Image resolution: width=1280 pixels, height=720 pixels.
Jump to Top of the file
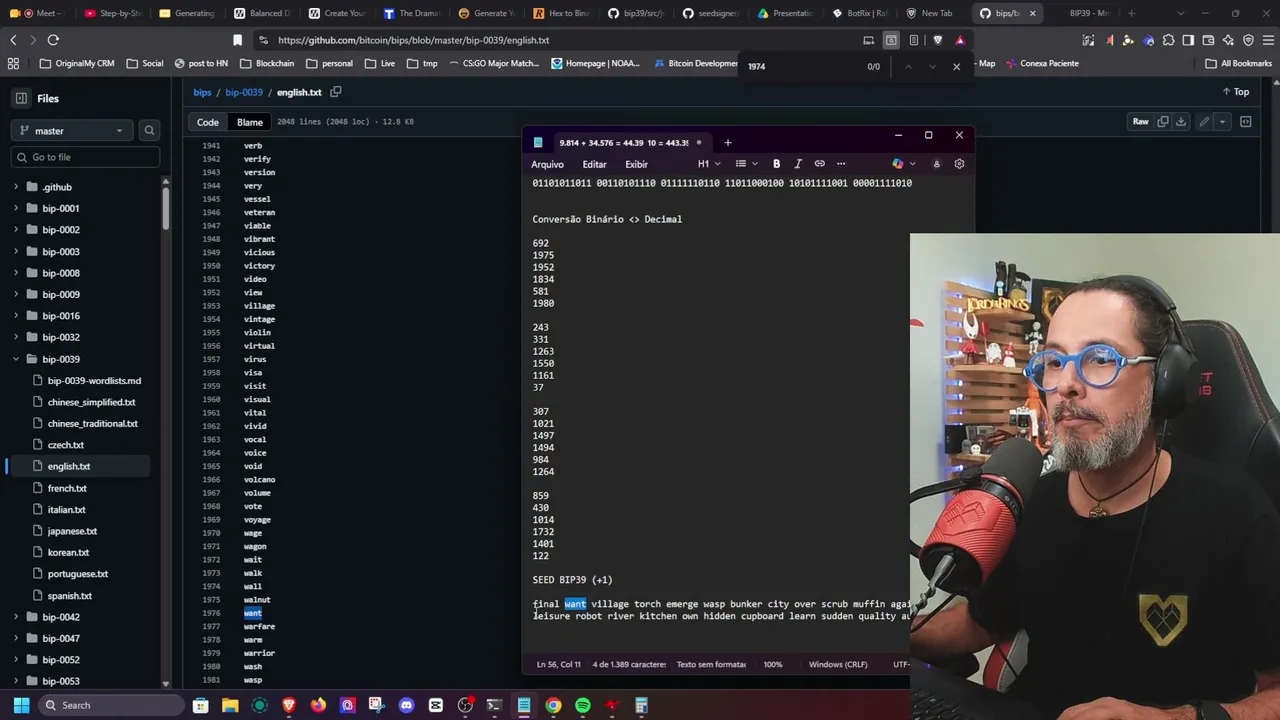pos(1235,92)
